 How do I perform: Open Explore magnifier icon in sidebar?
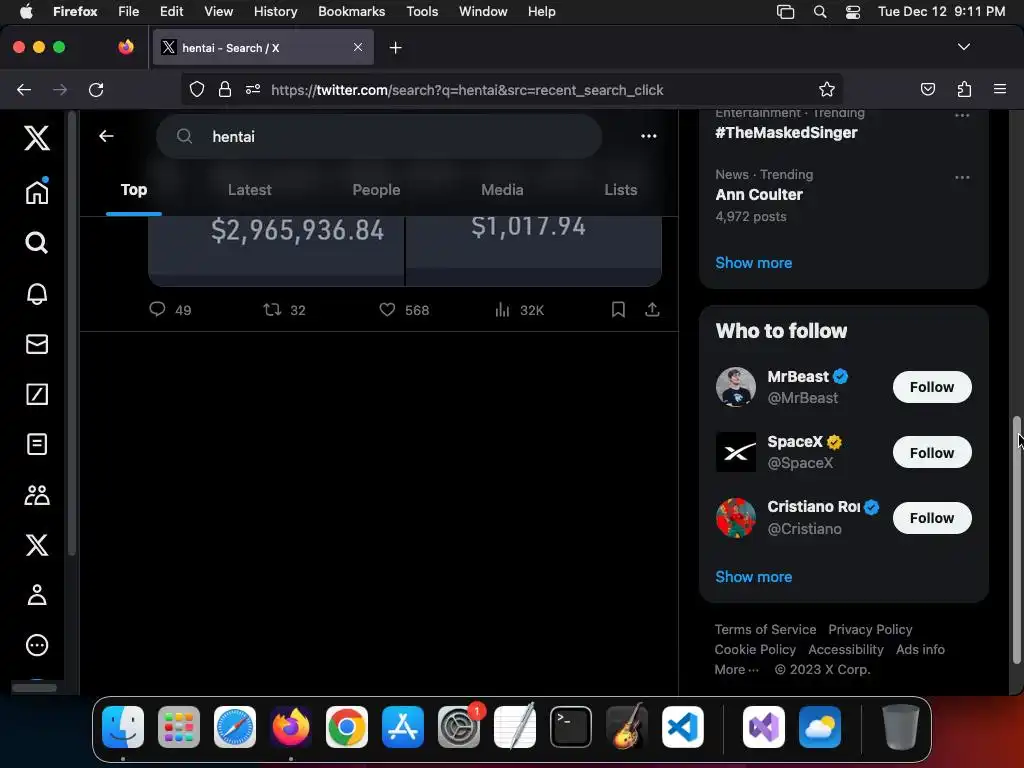click(37, 242)
